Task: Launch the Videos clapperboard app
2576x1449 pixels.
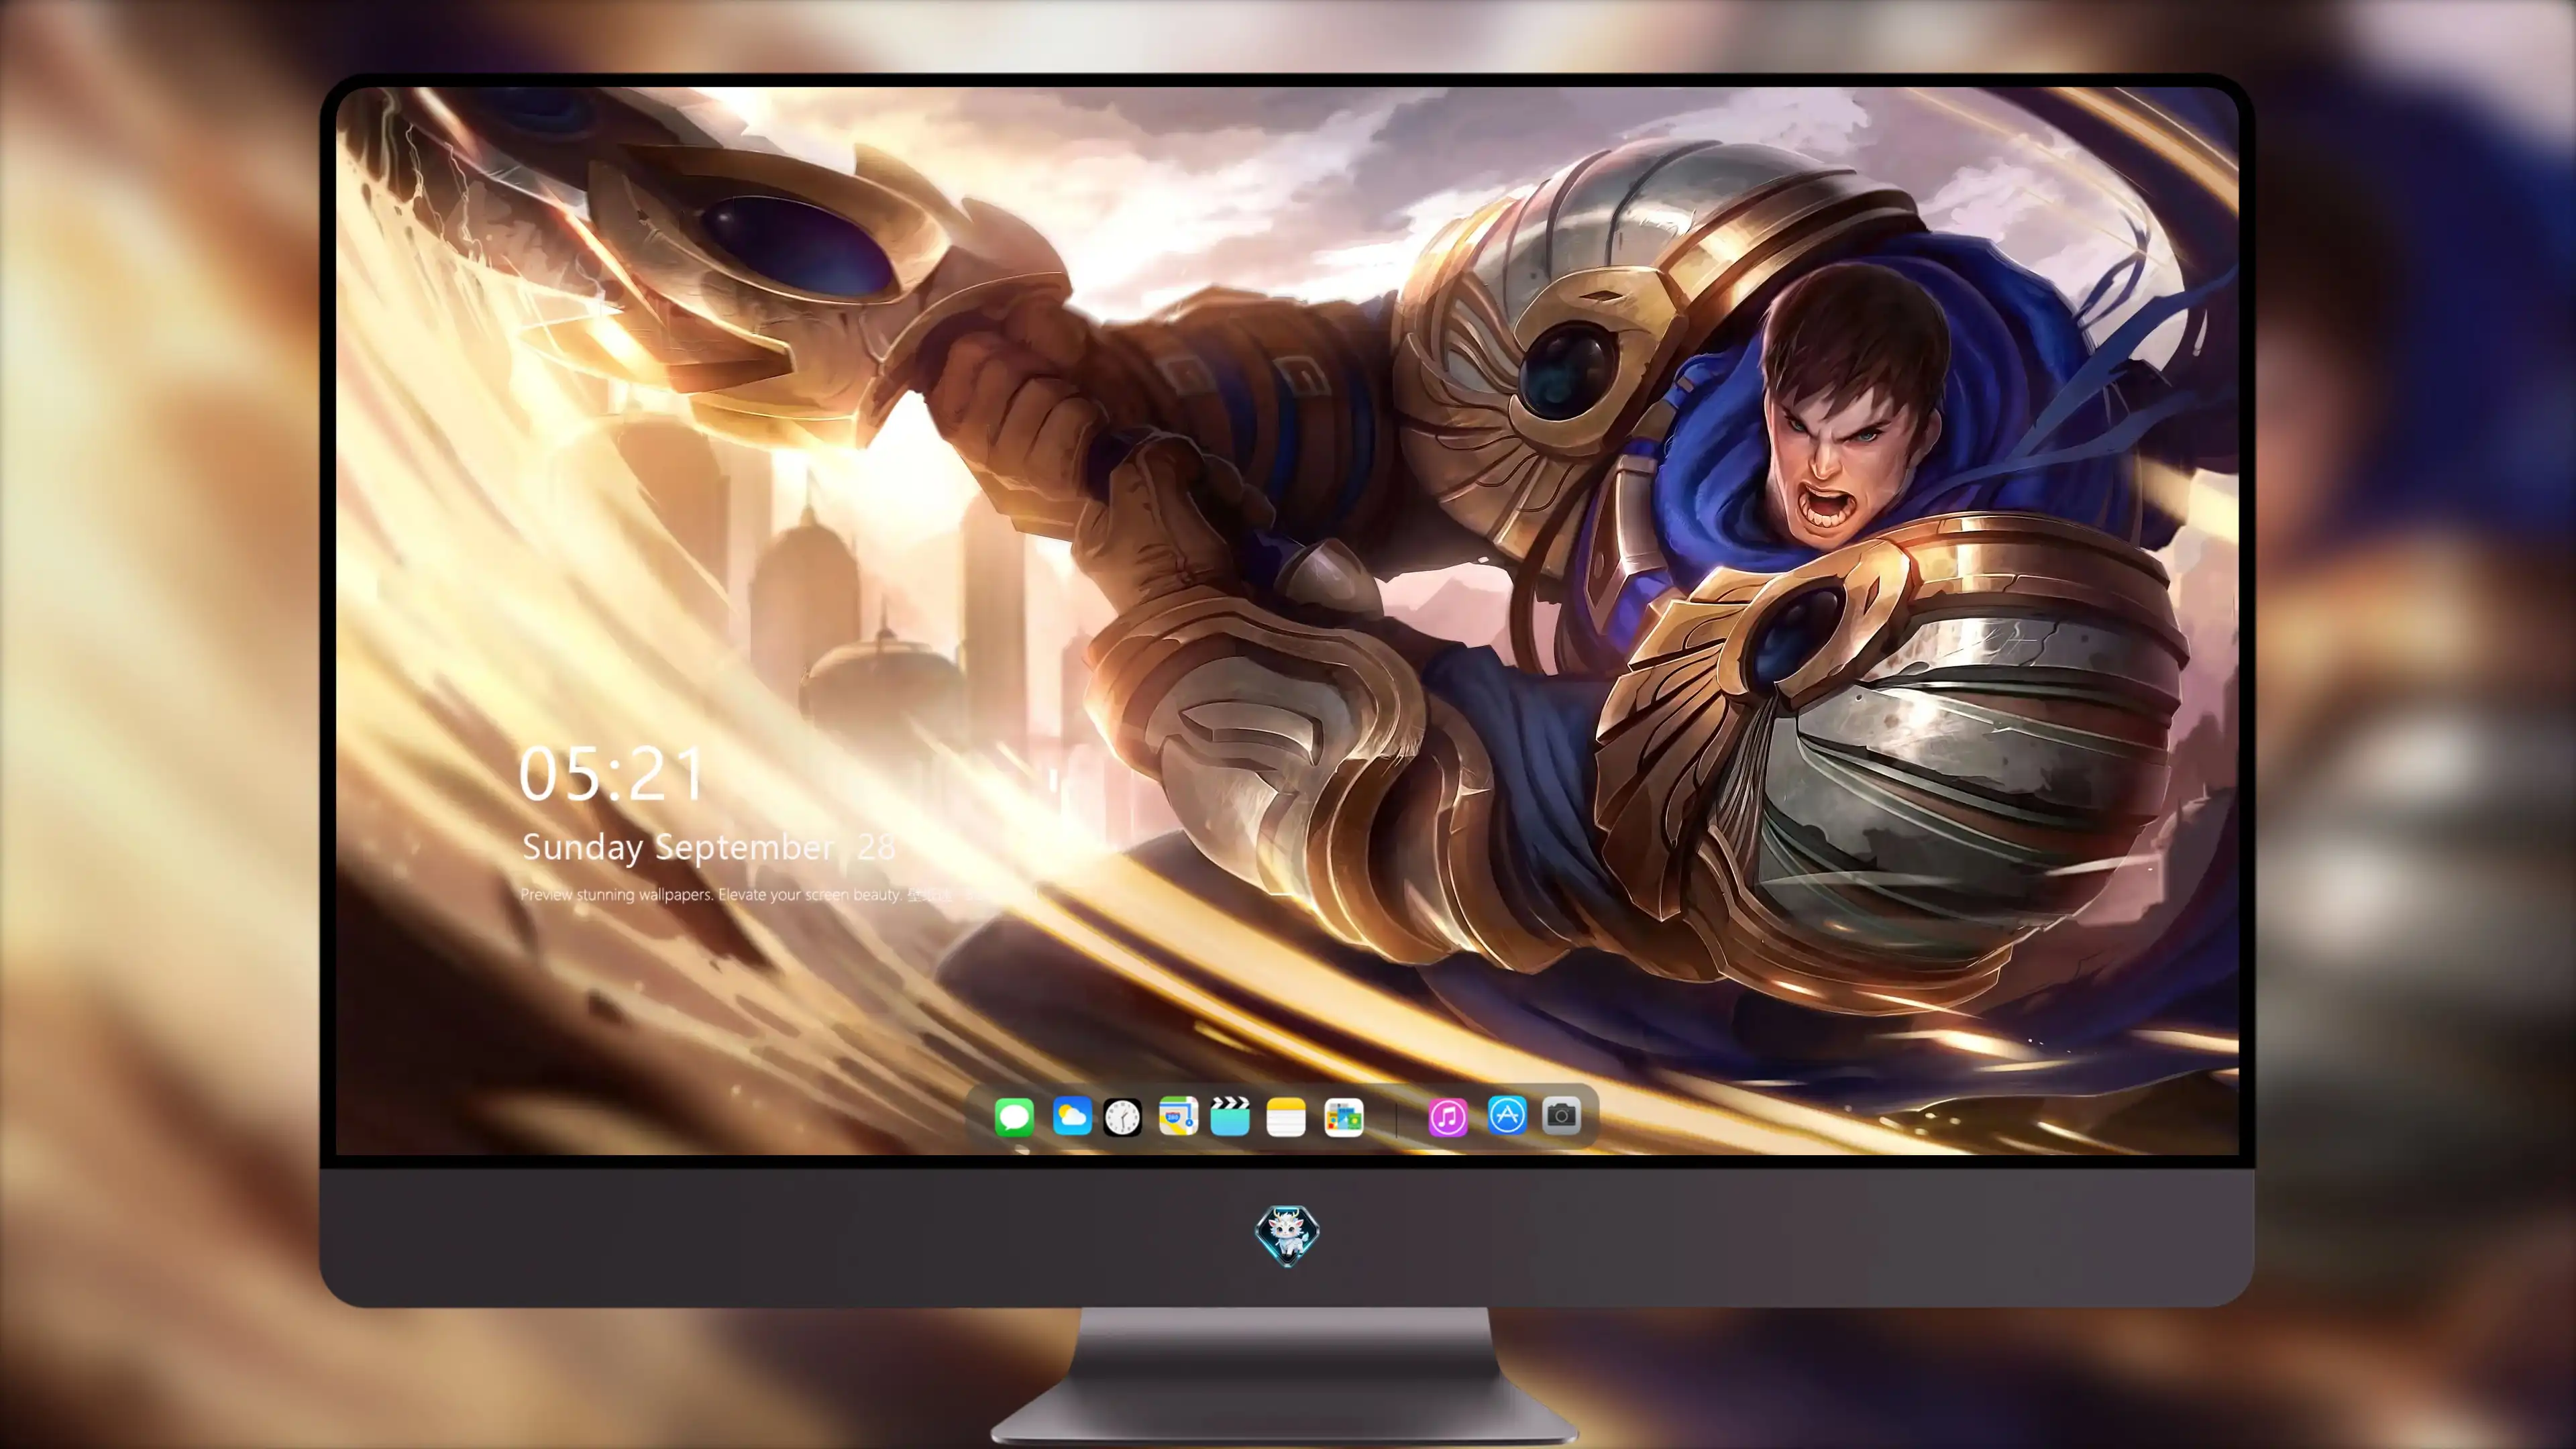Action: 1230,1116
